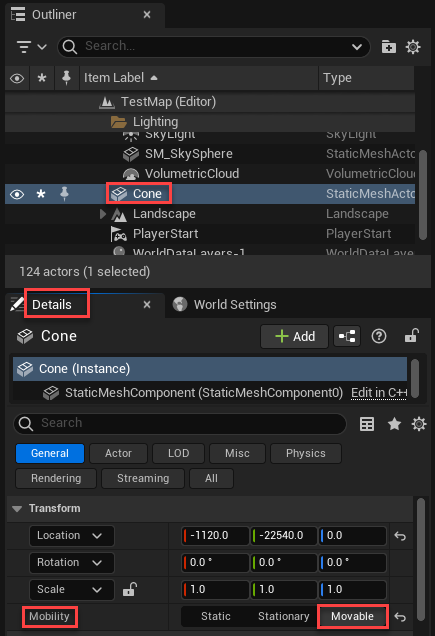Create a new folder in the Outliner

pos(389,47)
